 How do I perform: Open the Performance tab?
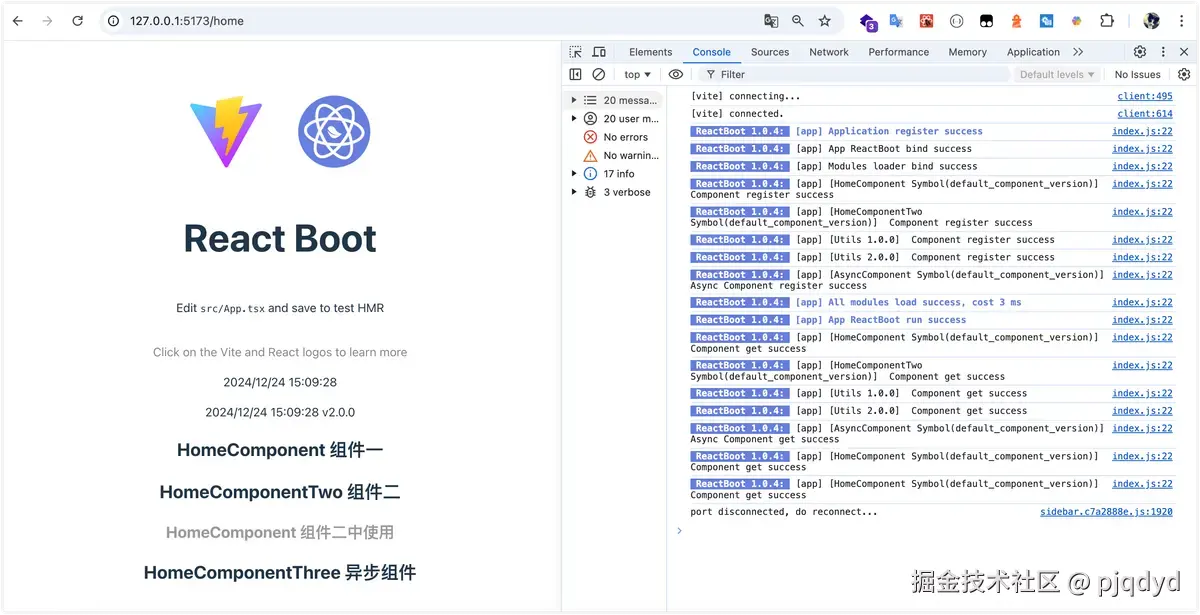point(898,52)
